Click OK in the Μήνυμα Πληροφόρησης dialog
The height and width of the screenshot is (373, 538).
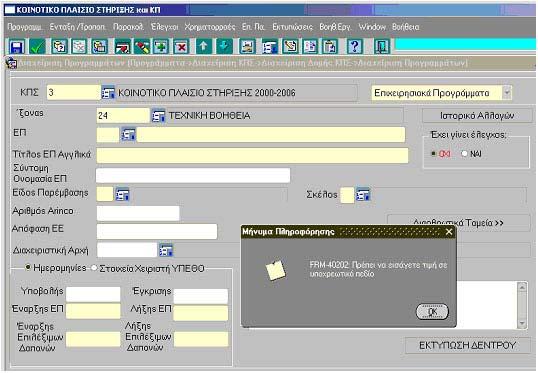coord(432,312)
